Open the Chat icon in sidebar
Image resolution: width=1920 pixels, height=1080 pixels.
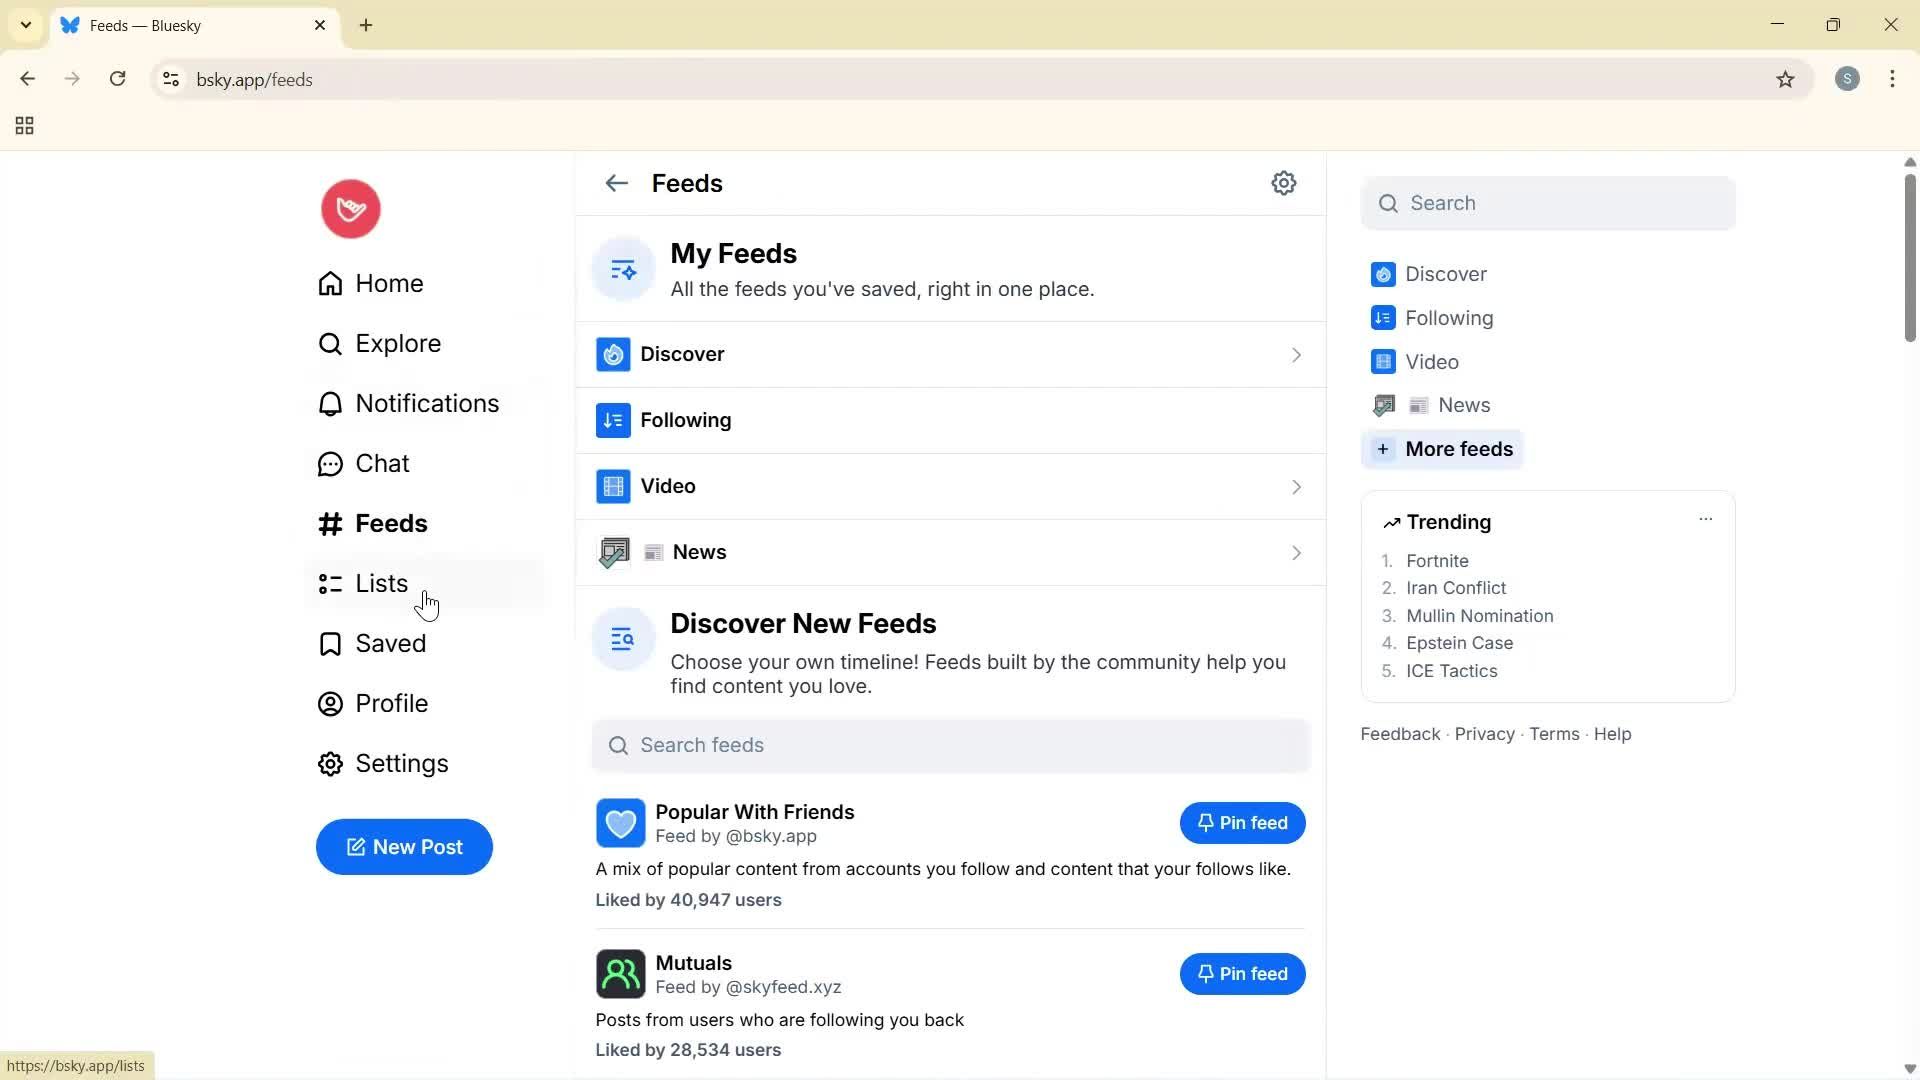click(330, 463)
